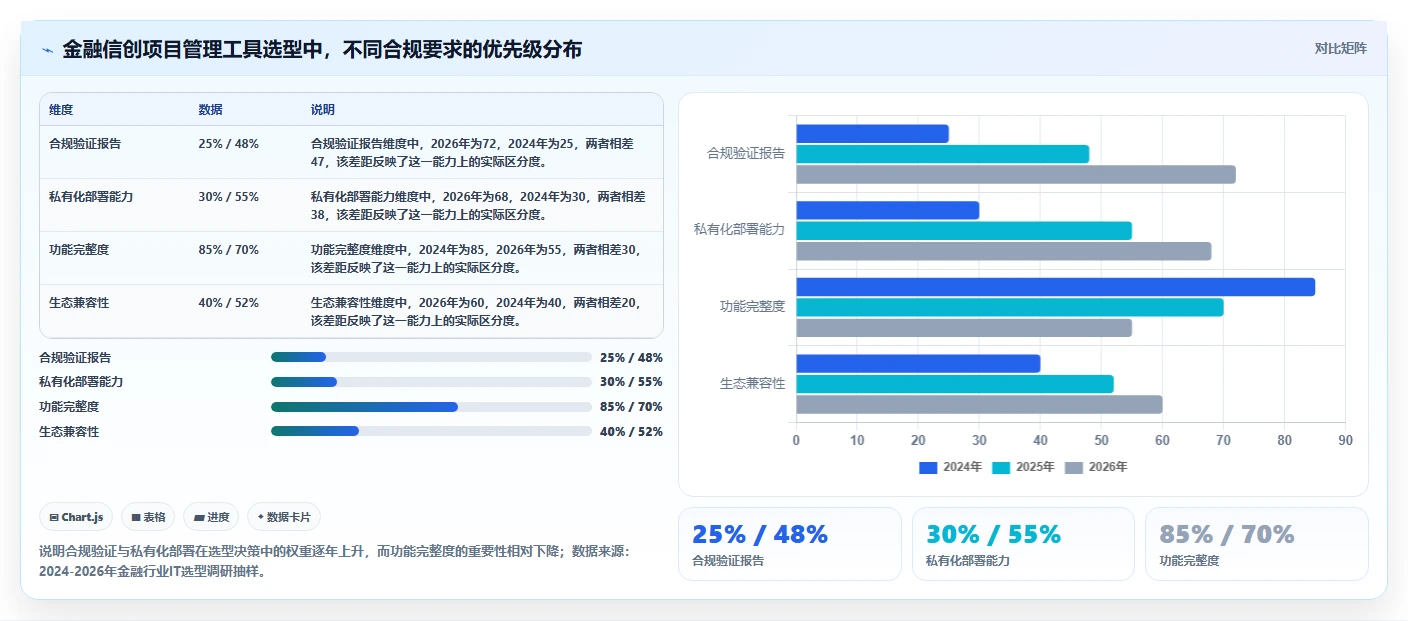Click the 合规验证报告 chart axis label

click(746, 154)
